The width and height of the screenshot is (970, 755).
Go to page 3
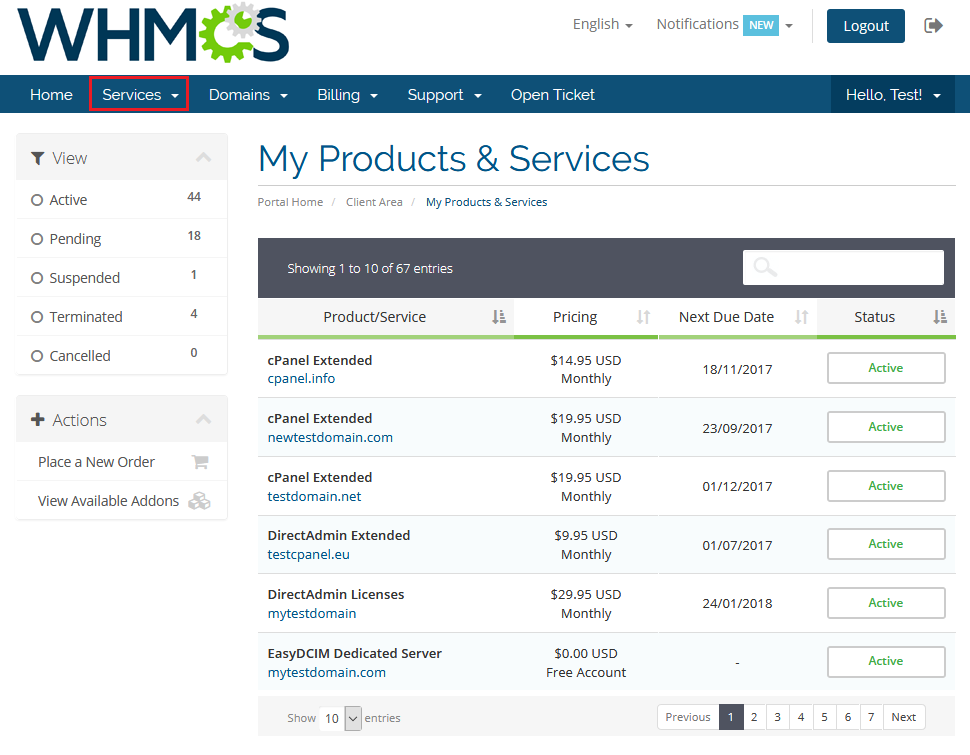(778, 717)
